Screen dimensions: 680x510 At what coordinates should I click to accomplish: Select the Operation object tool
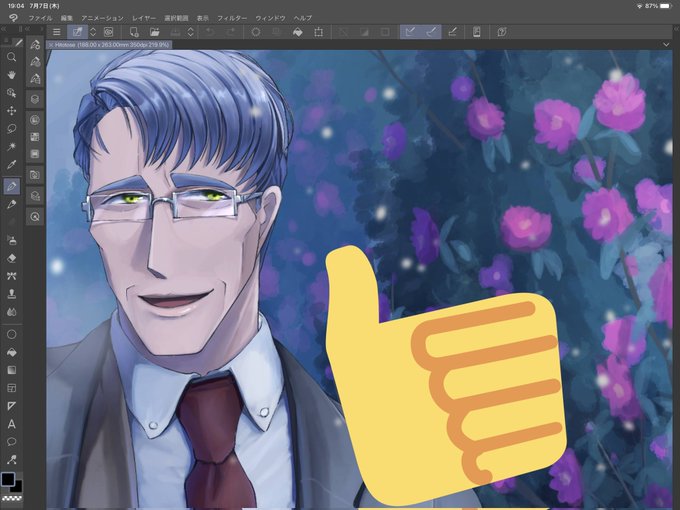coord(11,93)
